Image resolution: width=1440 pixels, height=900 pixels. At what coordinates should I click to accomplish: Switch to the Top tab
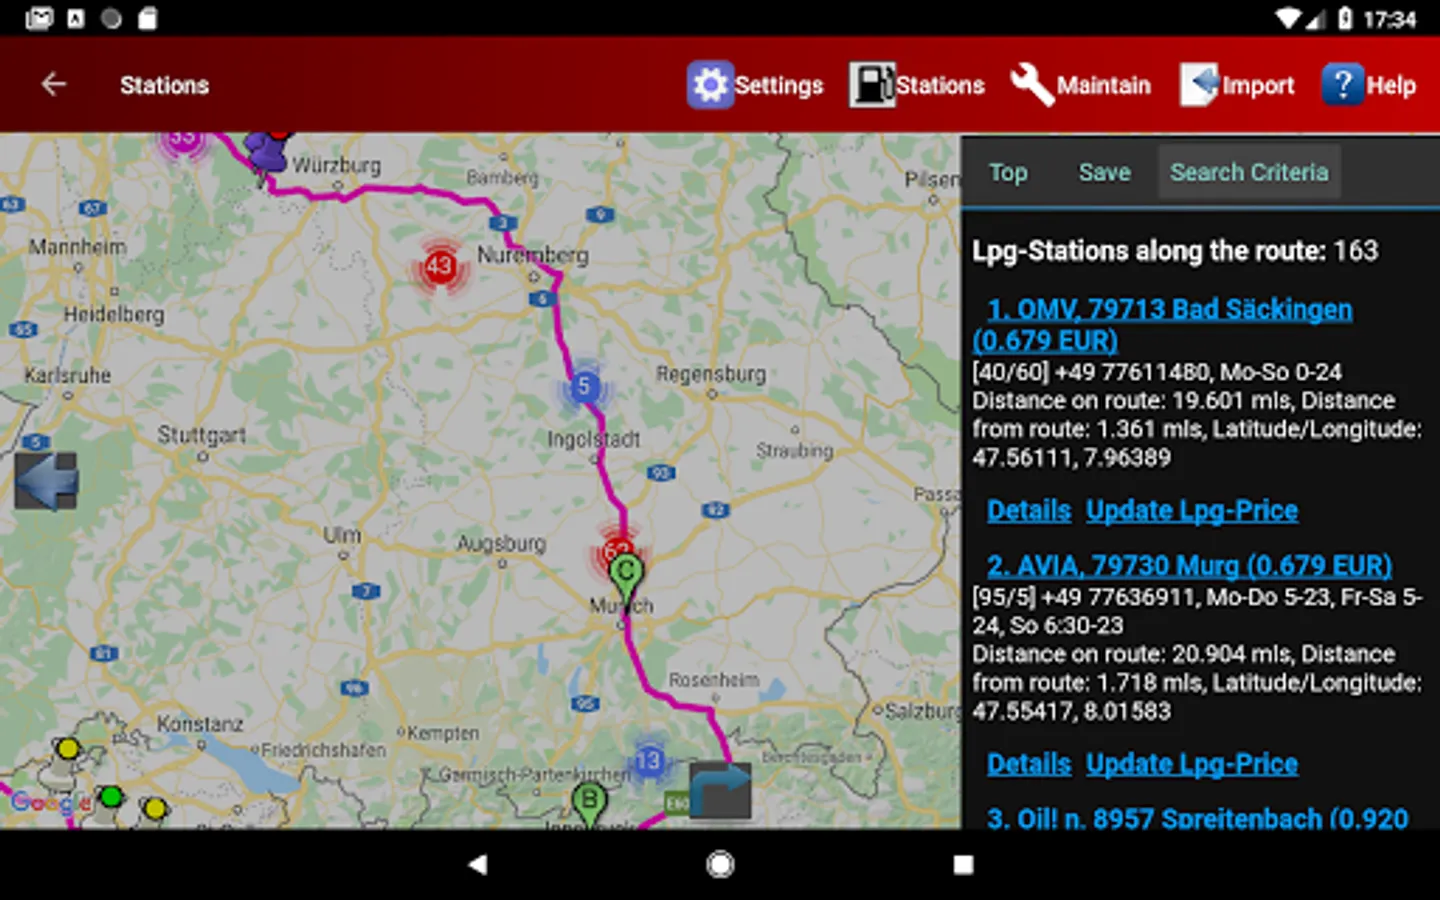point(1008,172)
